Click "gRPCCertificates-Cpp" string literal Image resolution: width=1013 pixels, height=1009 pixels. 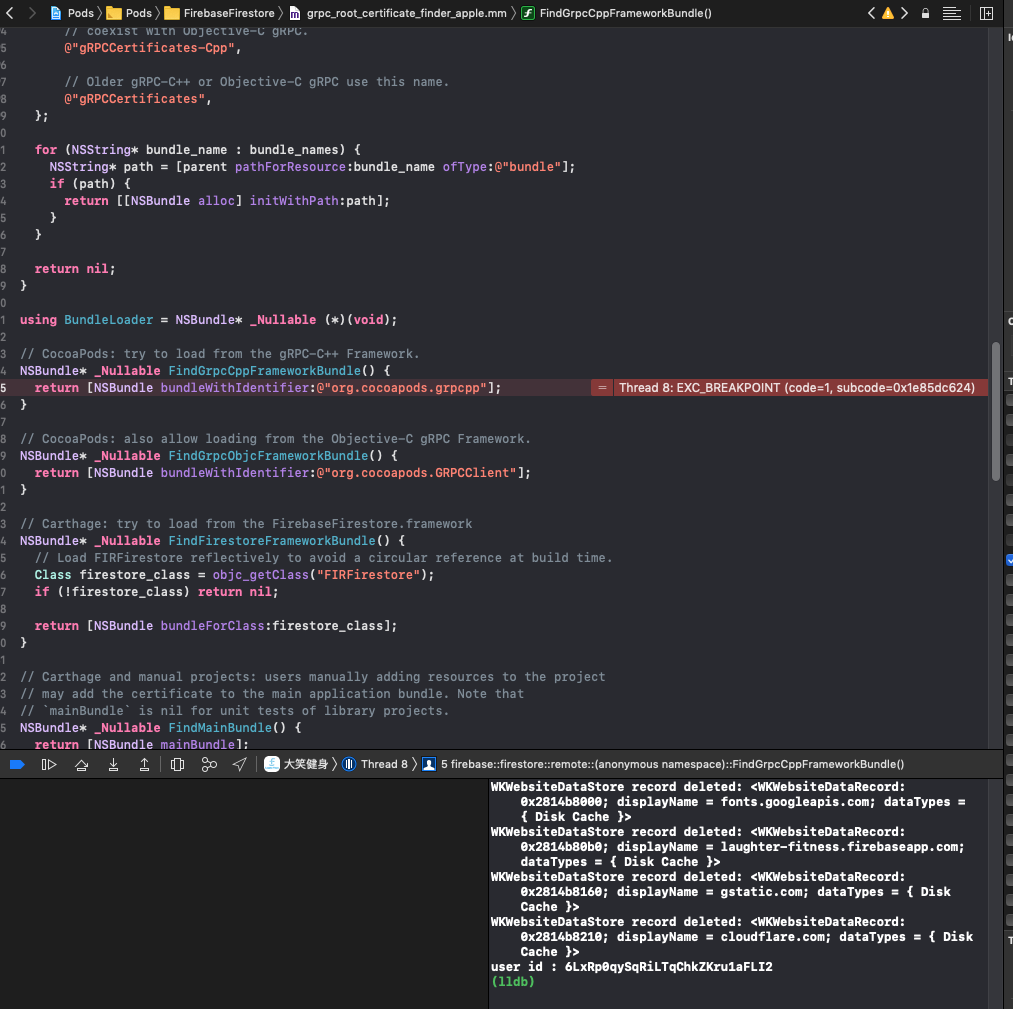(149, 48)
